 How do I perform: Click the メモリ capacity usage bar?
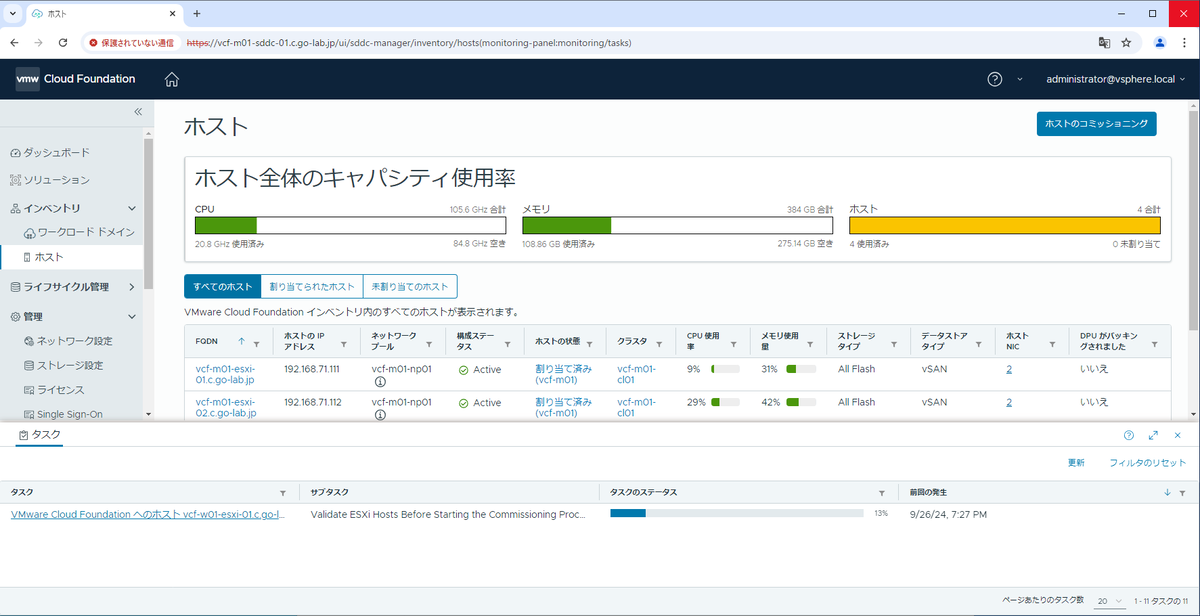click(677, 225)
